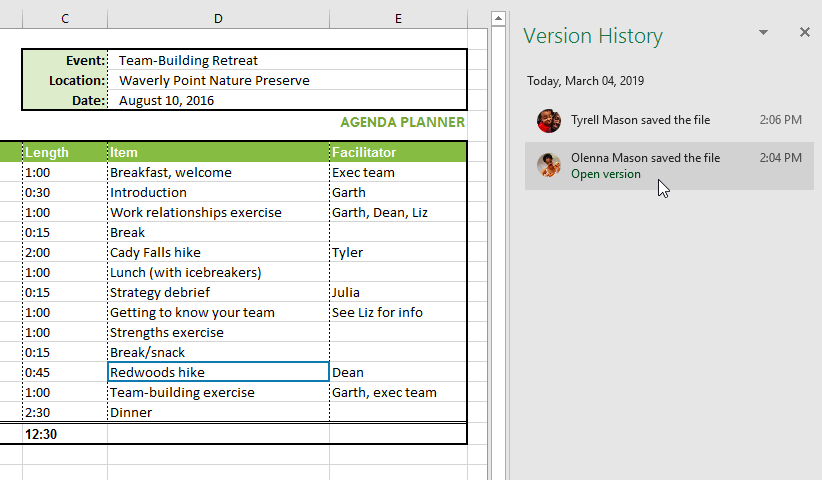The width and height of the screenshot is (822, 480).
Task: Click the green Length header cell
Action: point(65,152)
